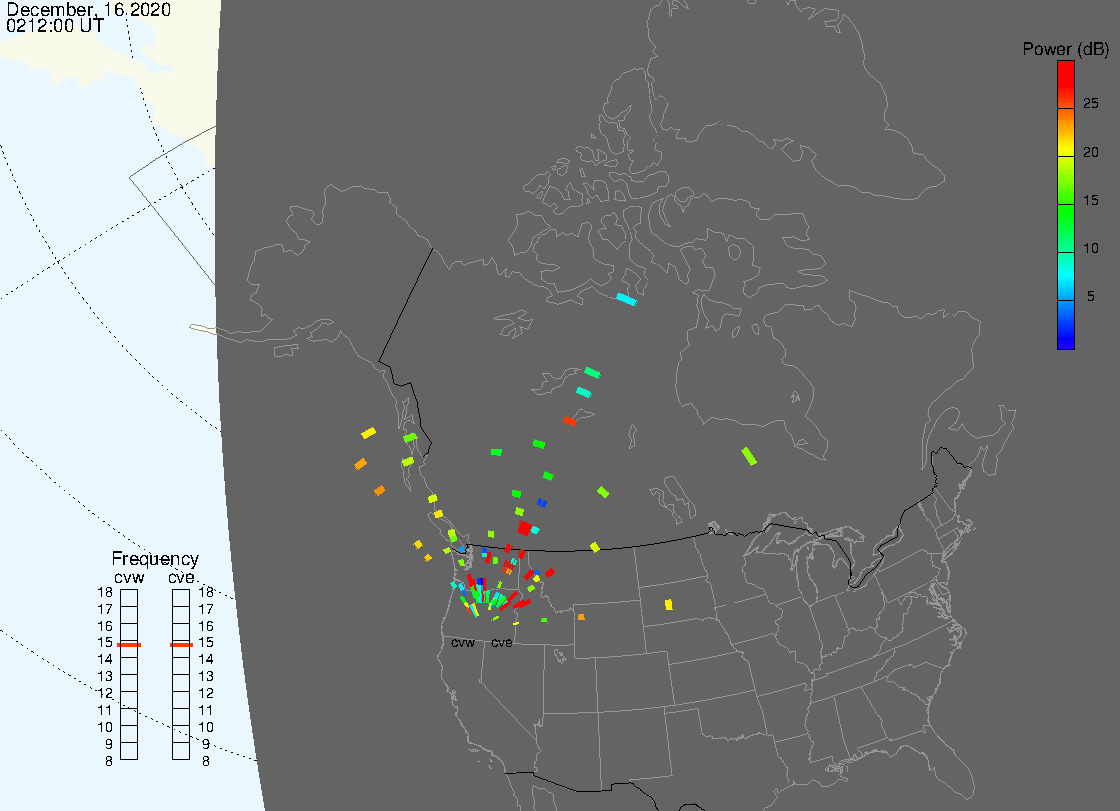Select the blue echo marker in Alberta

(542, 503)
